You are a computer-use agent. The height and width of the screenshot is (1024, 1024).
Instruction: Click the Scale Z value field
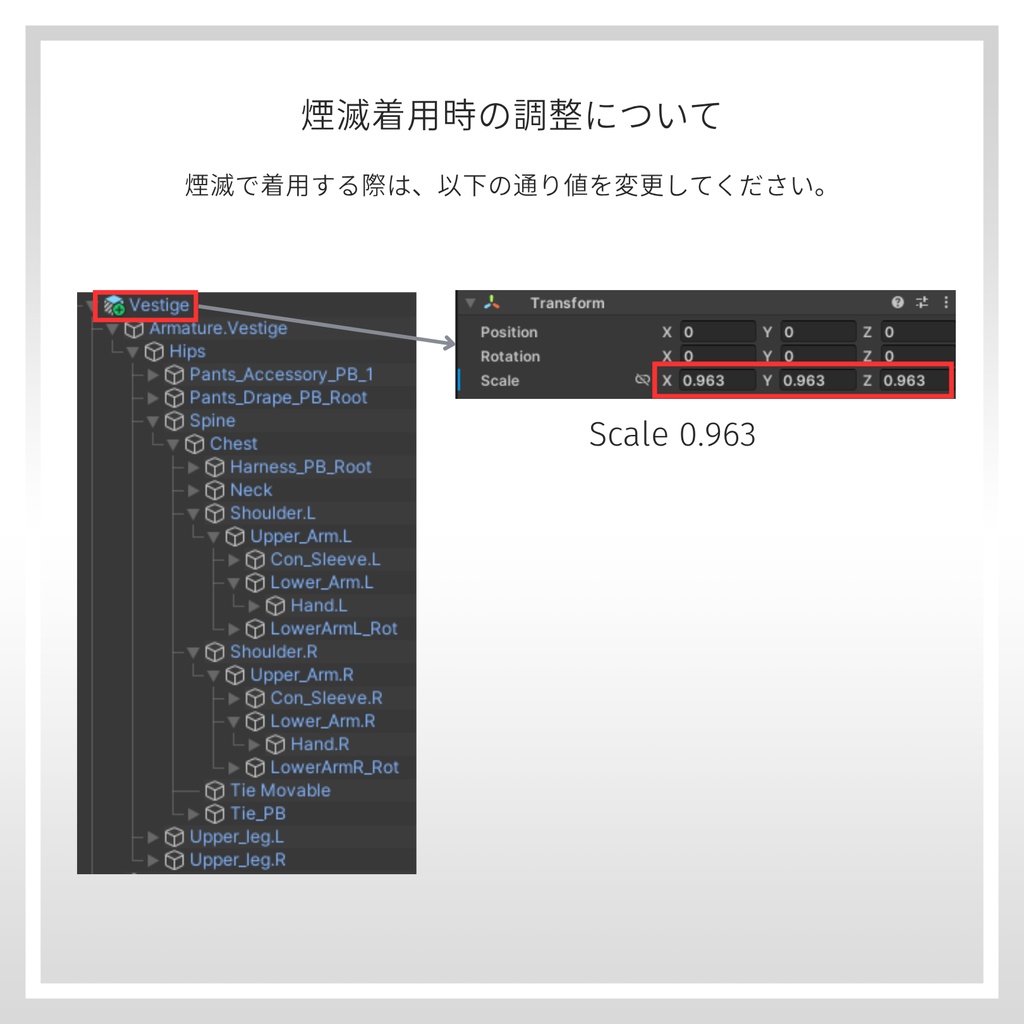(x=916, y=380)
